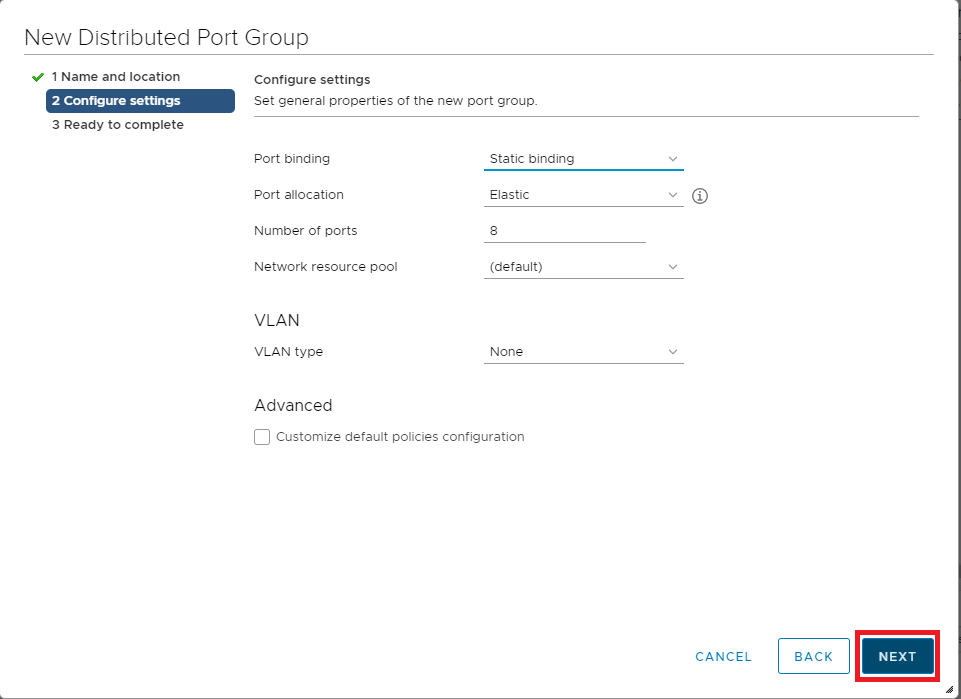
Task: Cancel the new port group wizard
Action: 723,656
